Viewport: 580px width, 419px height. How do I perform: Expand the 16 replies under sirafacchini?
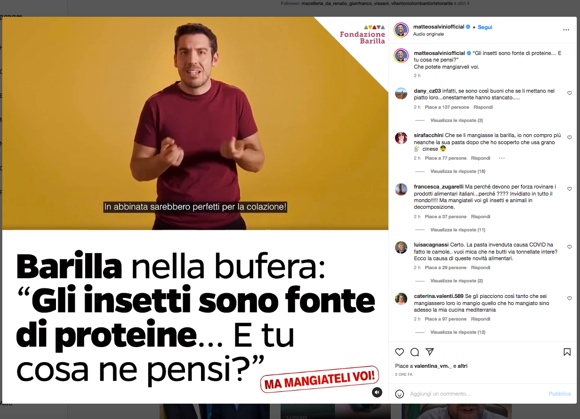point(458,172)
